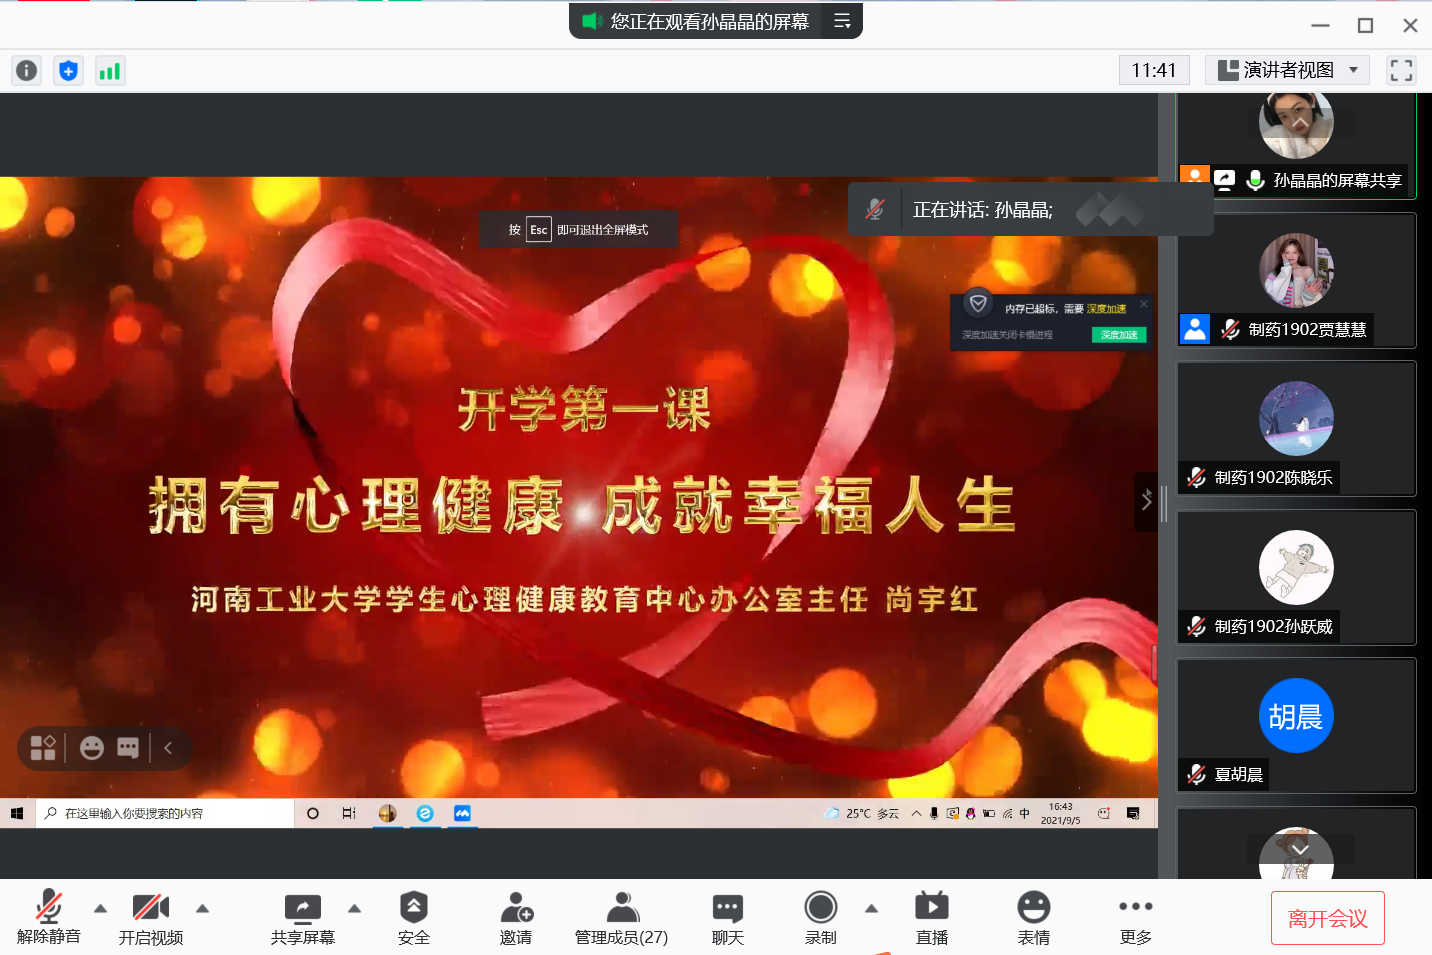
Task: Expand the share screen options arrow
Action: point(354,908)
